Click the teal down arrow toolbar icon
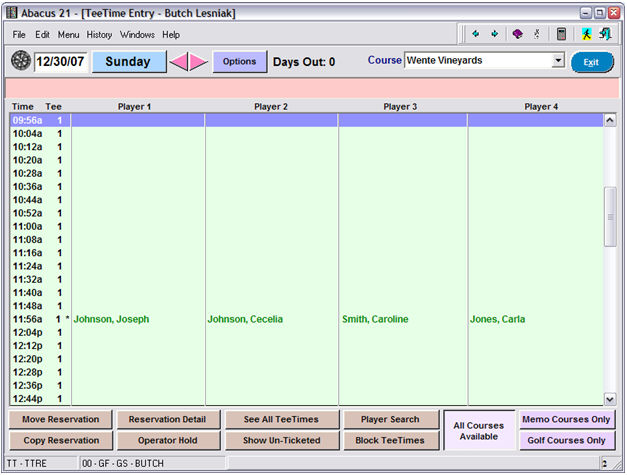 495,34
